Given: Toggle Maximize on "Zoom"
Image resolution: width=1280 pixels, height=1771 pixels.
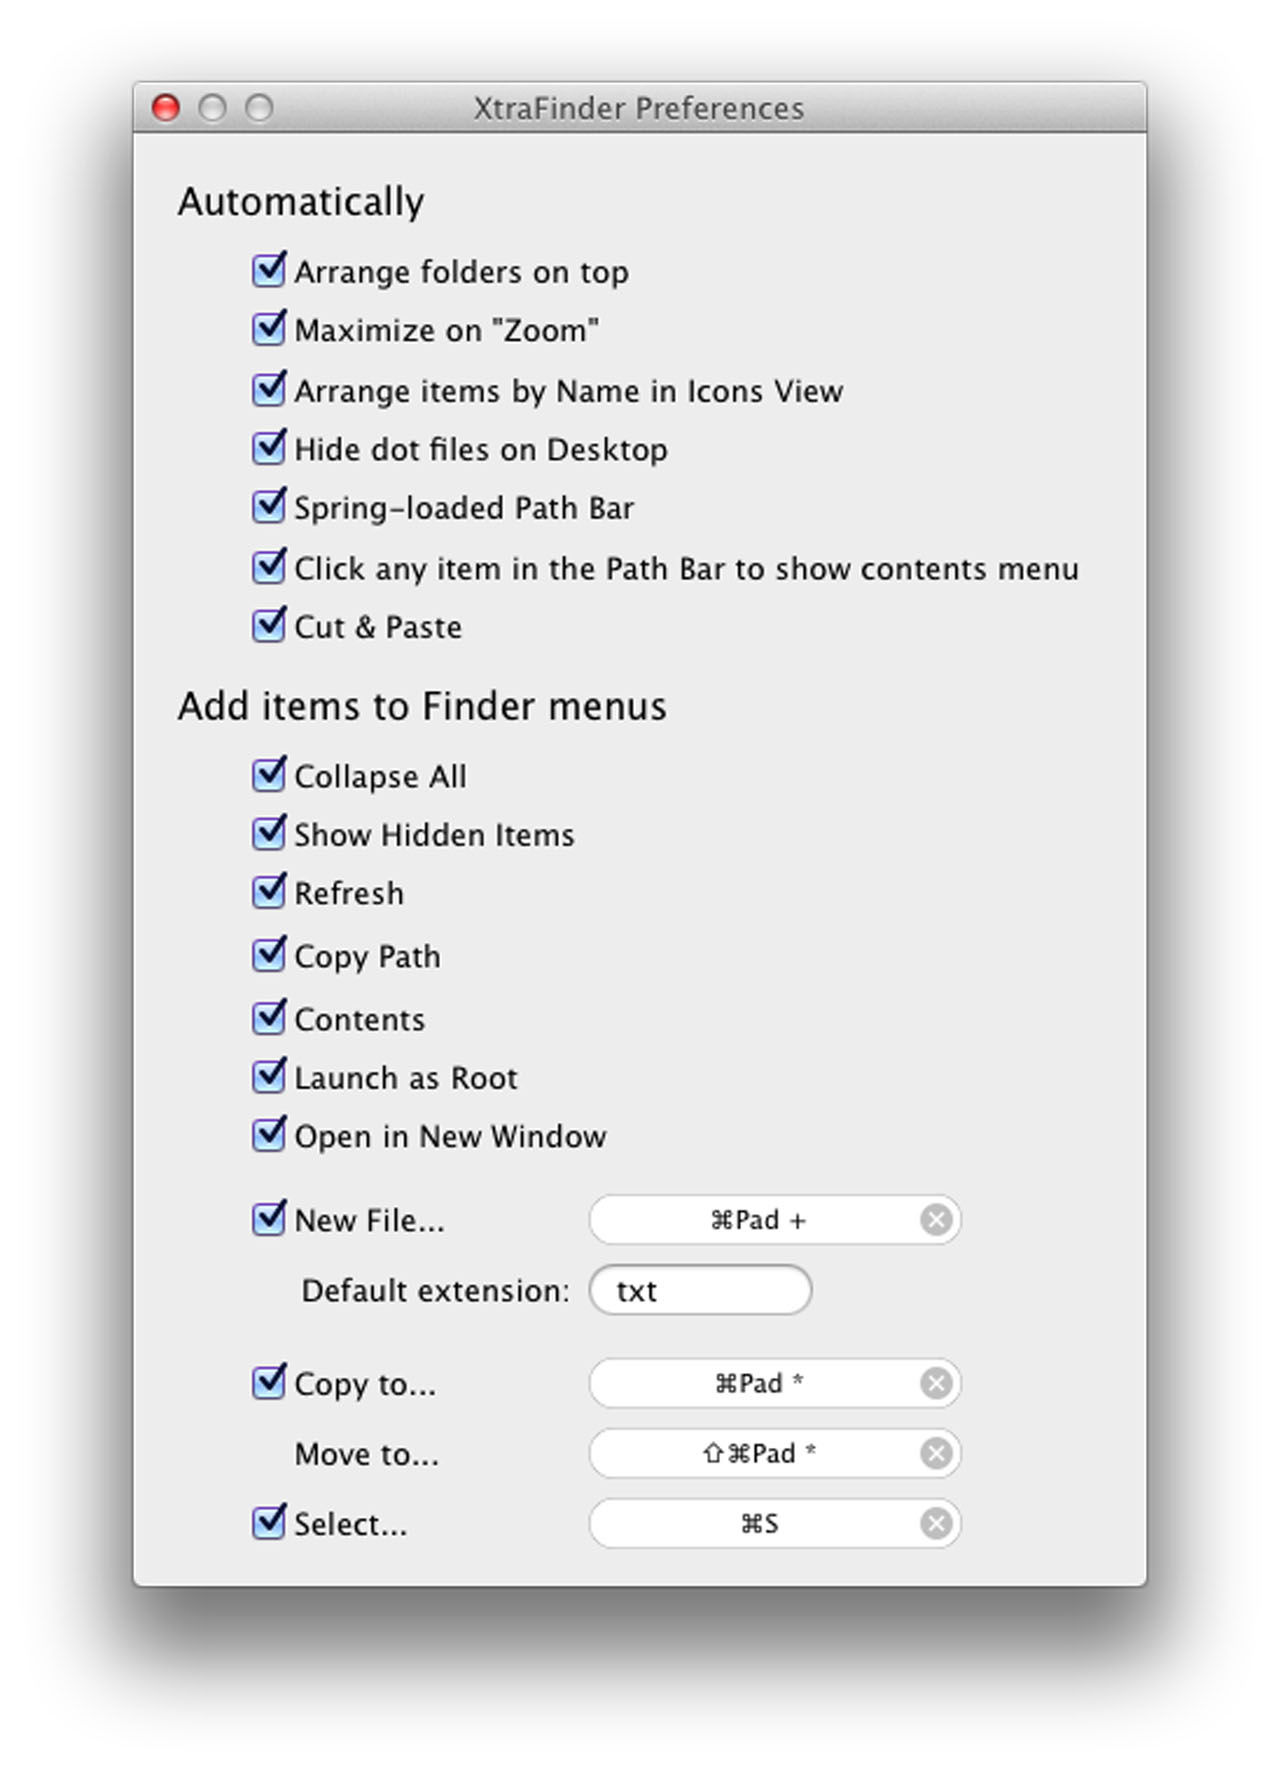Looking at the screenshot, I should pos(266,327).
